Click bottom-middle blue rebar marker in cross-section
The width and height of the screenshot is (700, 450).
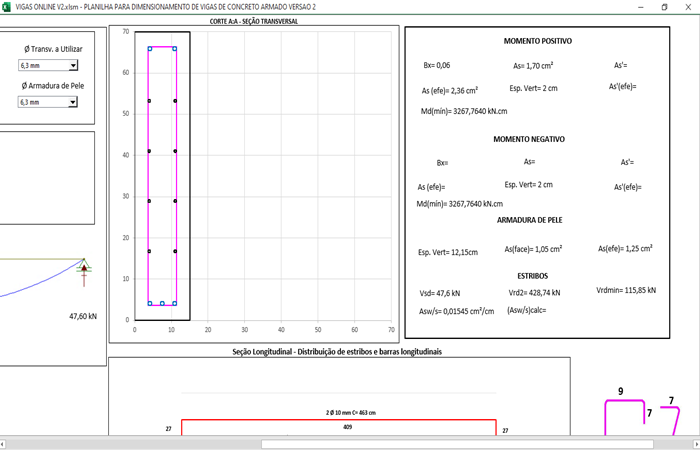[162, 303]
